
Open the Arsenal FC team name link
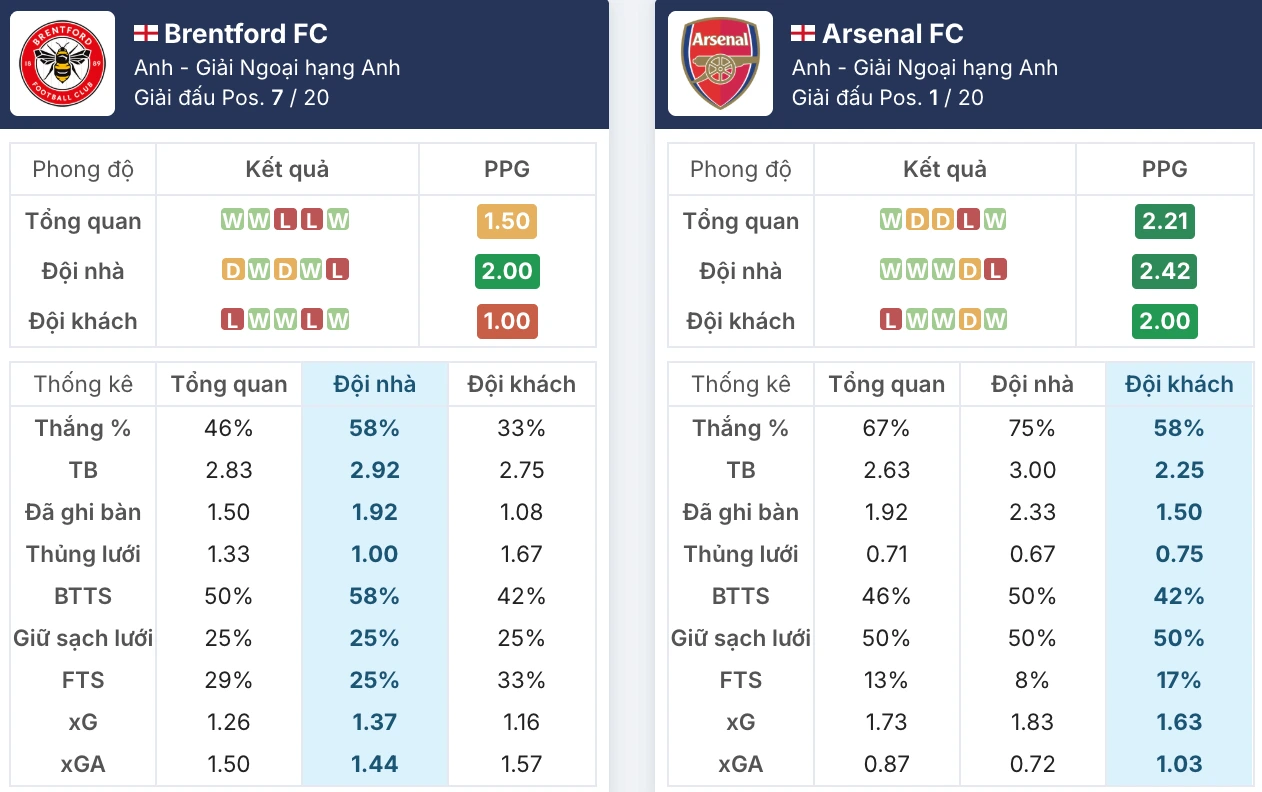coord(893,32)
